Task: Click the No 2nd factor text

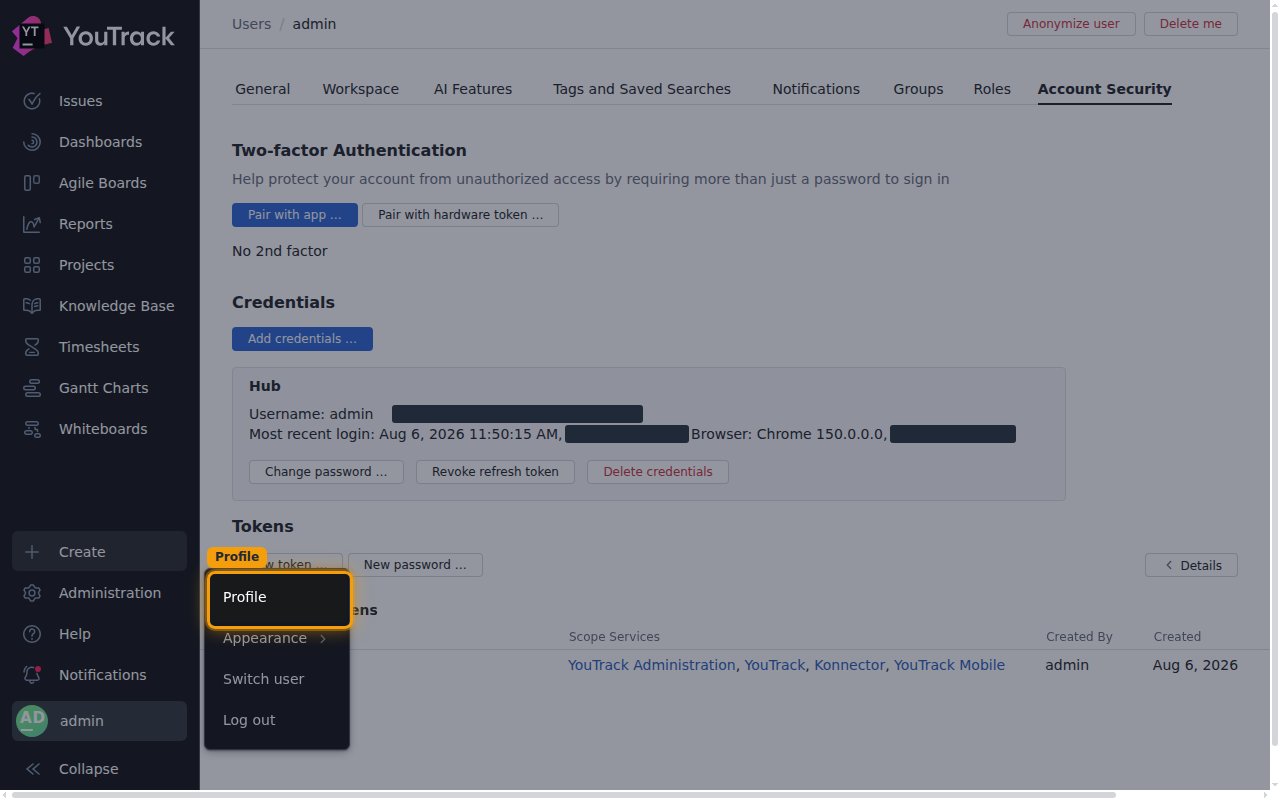Action: tap(280, 251)
